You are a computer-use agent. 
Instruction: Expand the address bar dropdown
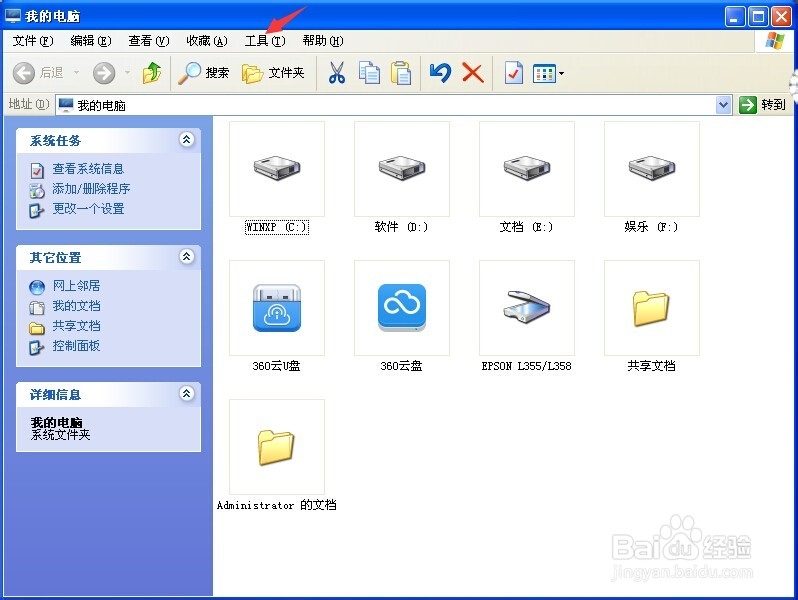(x=723, y=105)
